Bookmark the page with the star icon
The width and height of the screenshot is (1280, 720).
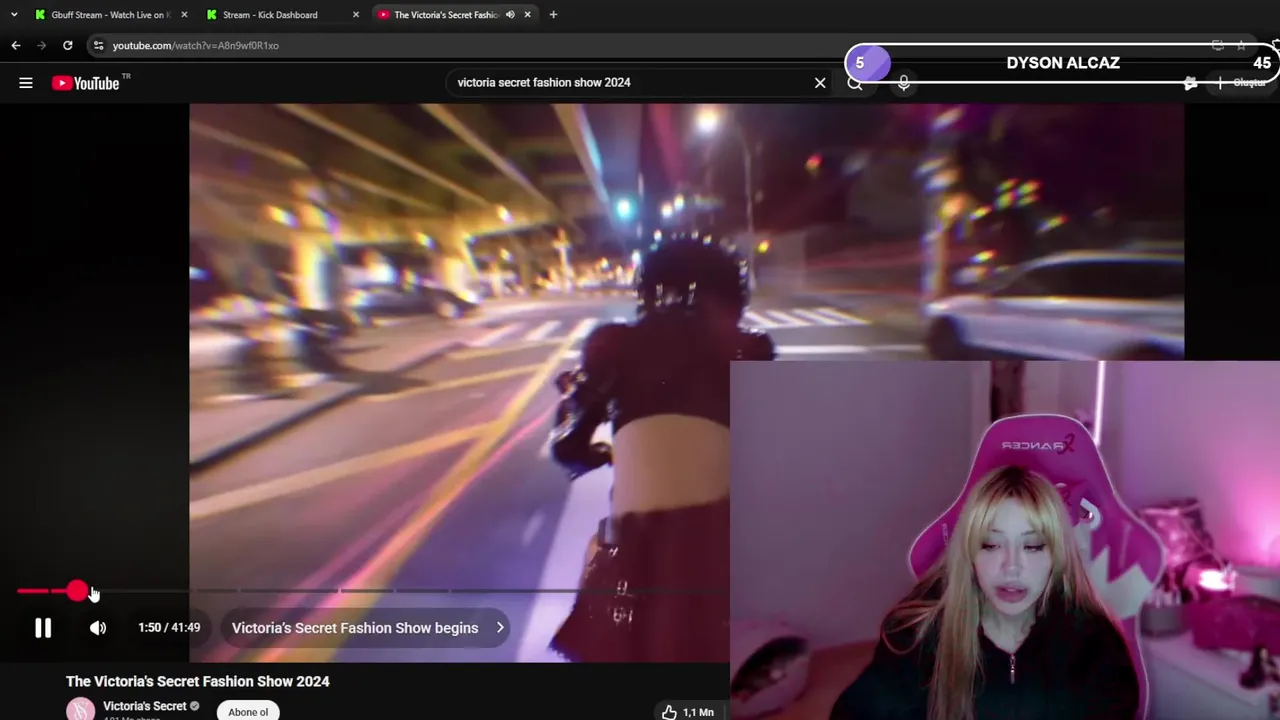coord(1241,45)
